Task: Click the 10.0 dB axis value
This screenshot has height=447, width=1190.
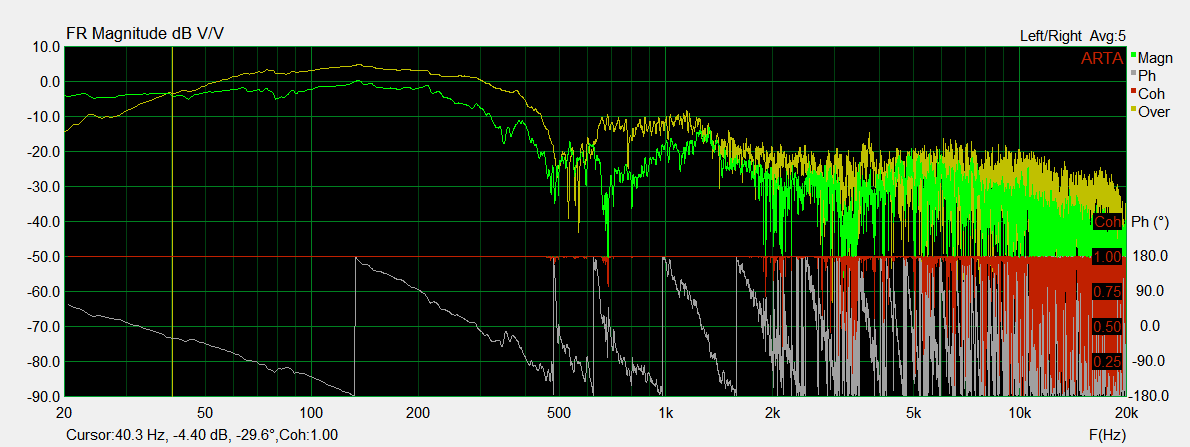Action: 46,47
